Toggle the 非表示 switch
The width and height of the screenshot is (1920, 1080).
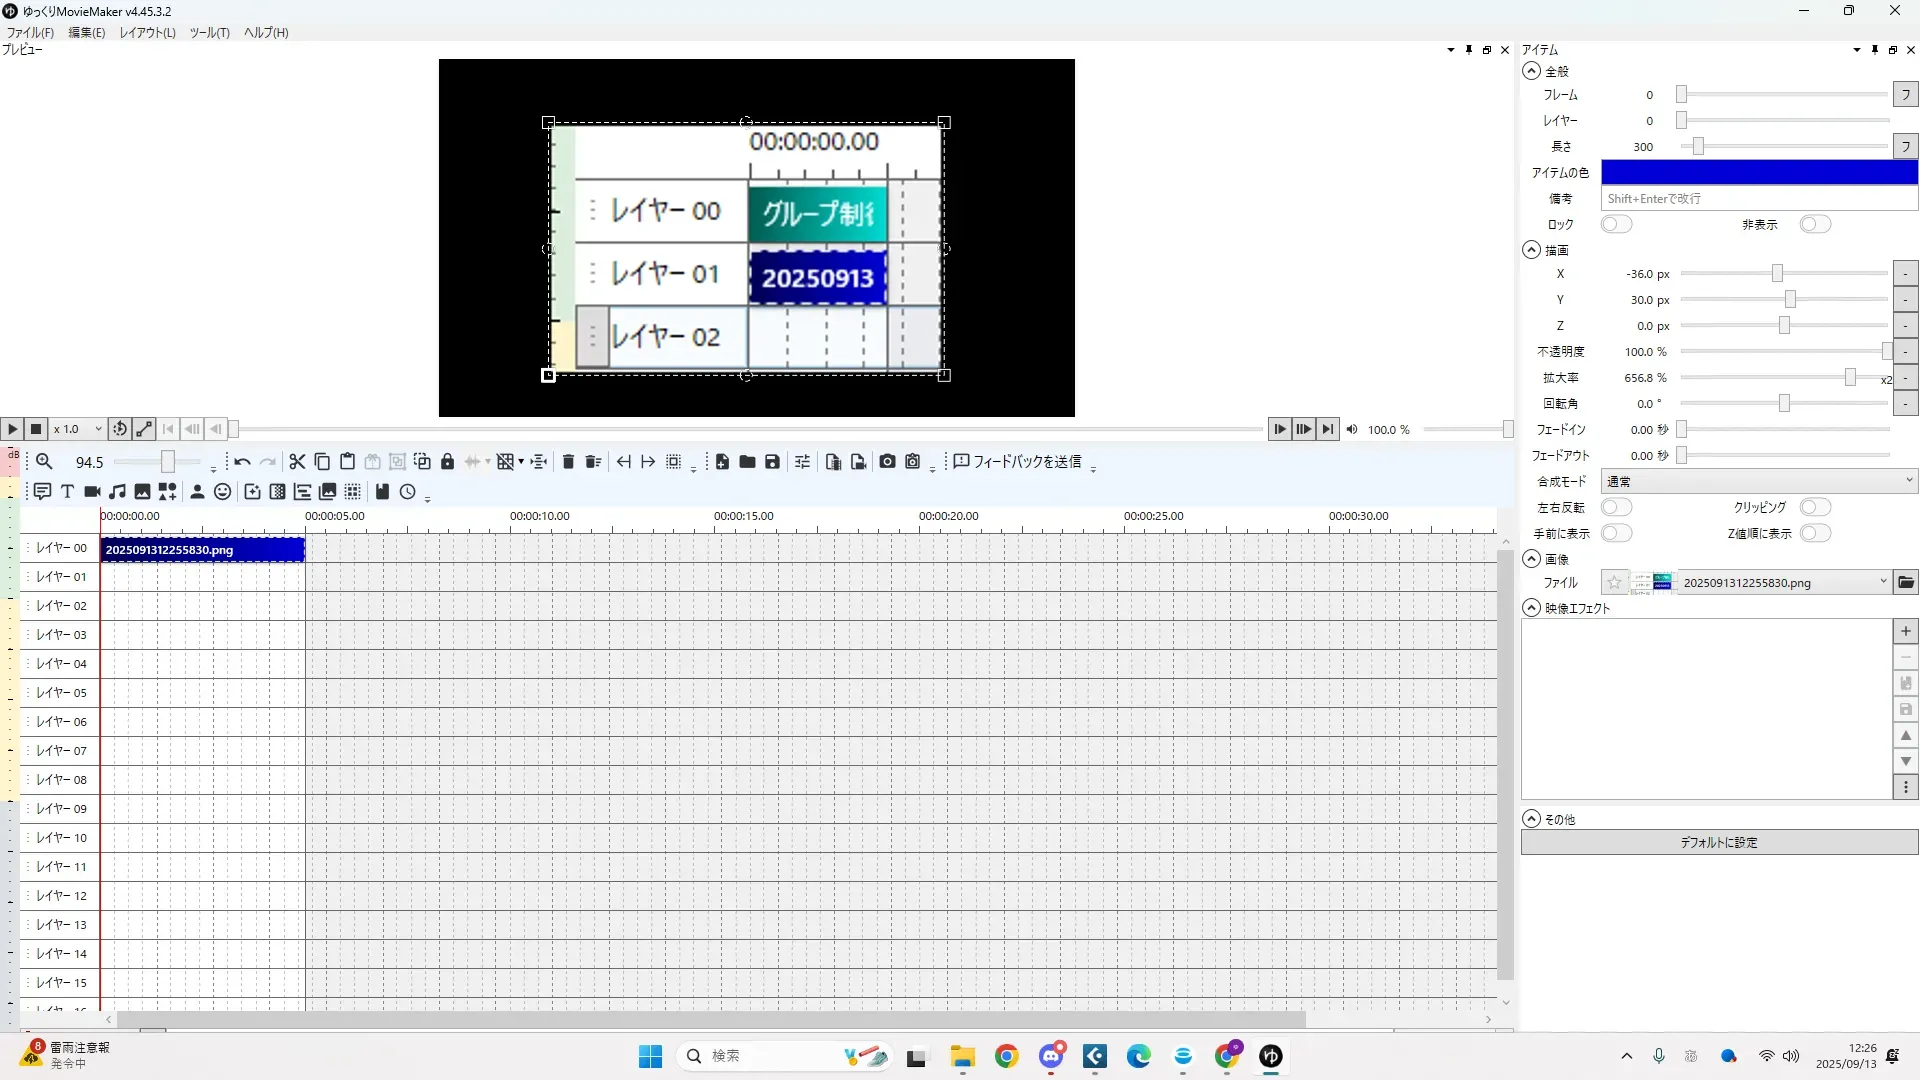point(1814,225)
